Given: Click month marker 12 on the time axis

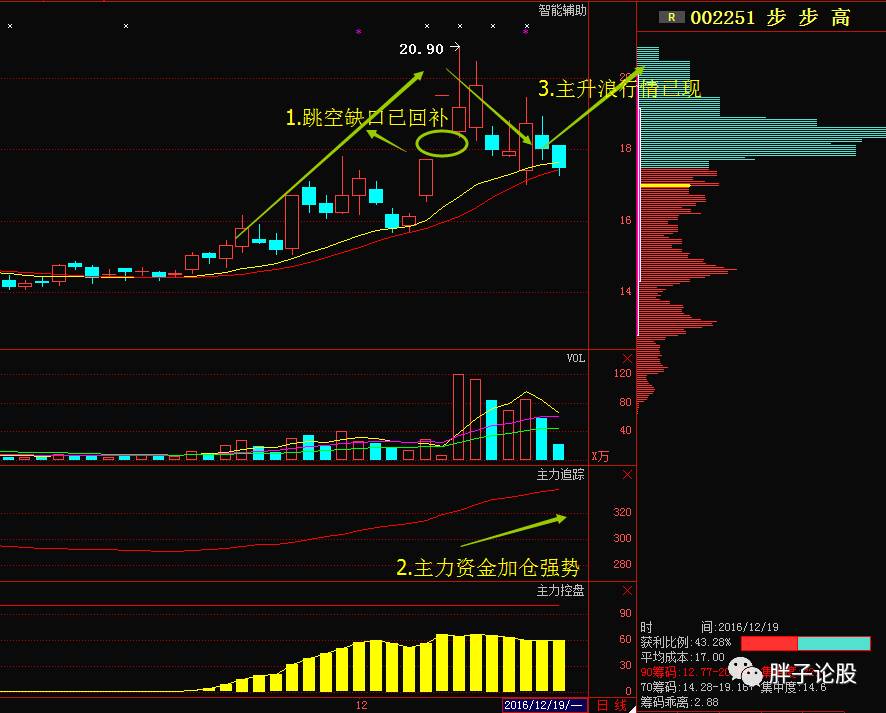Looking at the screenshot, I should (362, 705).
